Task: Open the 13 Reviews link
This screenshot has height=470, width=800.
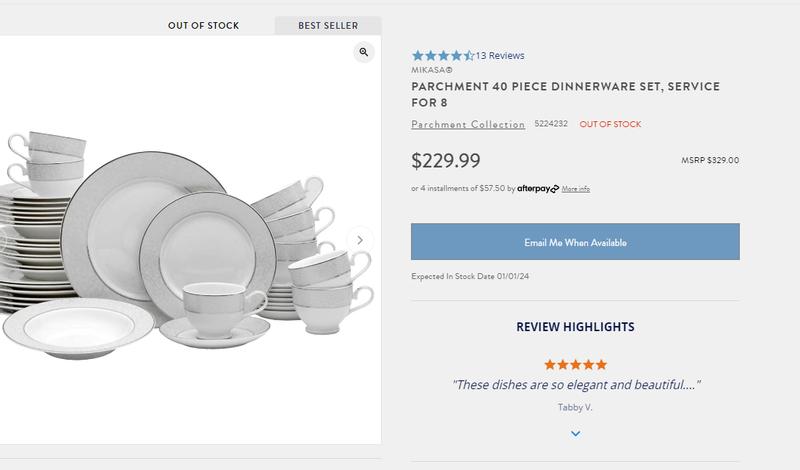Action: [x=500, y=56]
